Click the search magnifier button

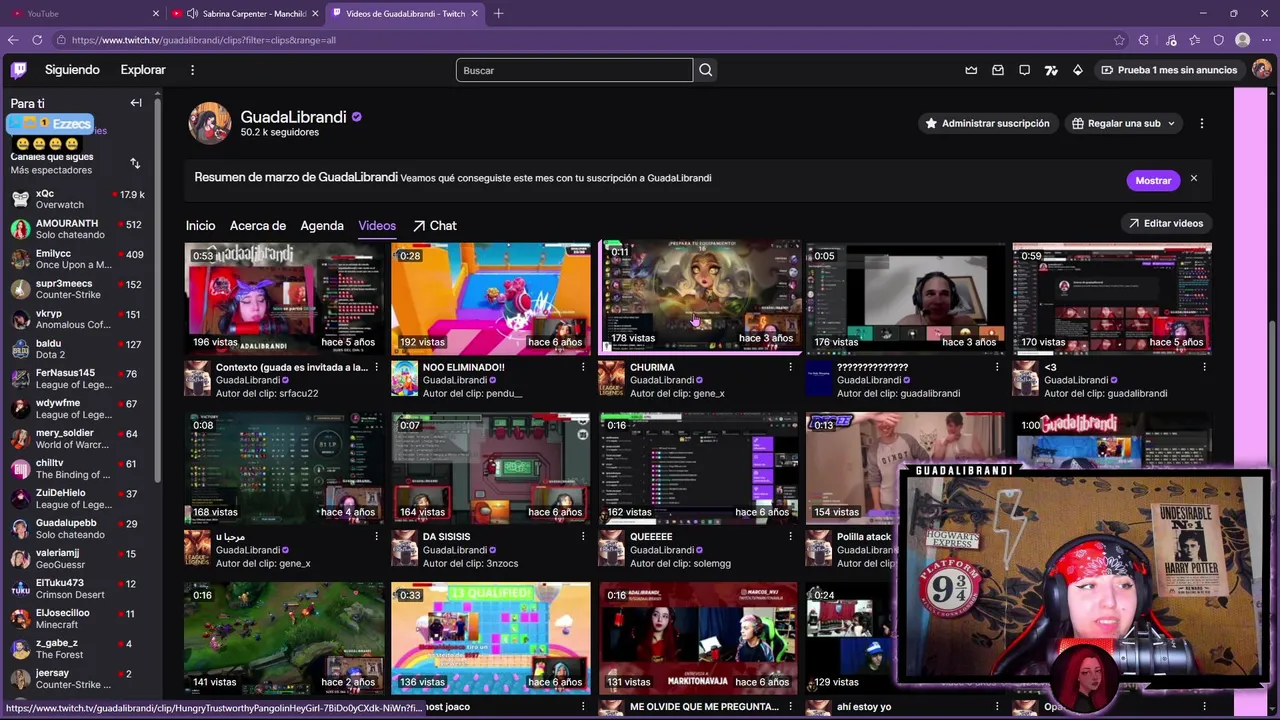click(706, 70)
